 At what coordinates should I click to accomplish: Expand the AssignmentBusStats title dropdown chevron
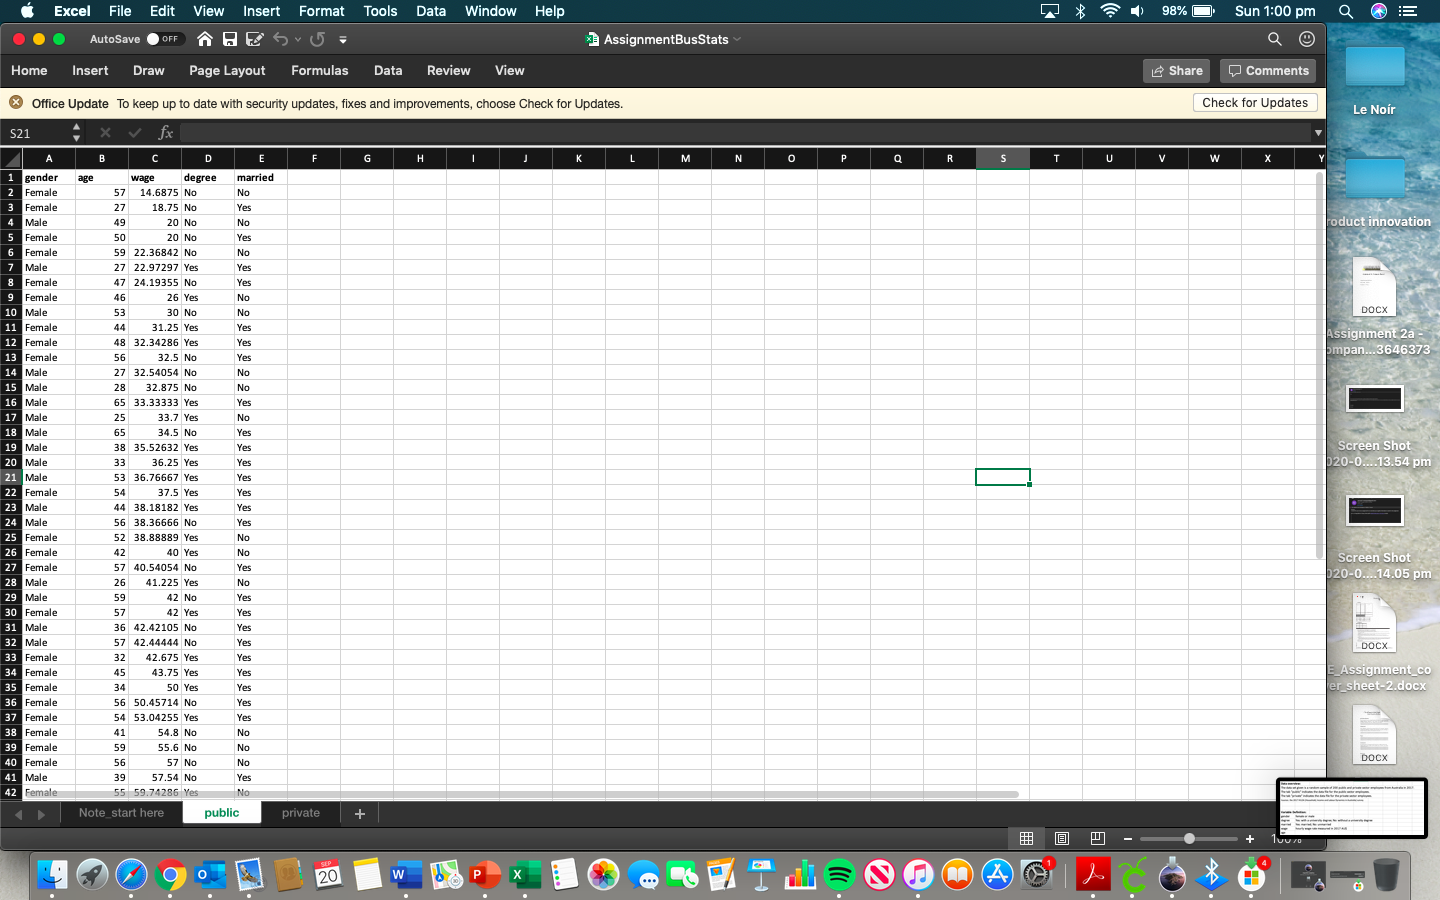coord(738,39)
